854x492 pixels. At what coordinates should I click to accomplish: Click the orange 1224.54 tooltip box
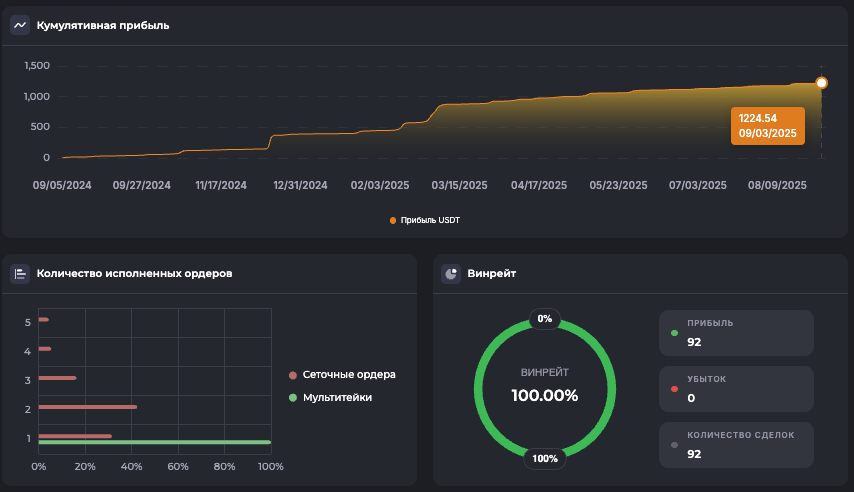(767, 126)
